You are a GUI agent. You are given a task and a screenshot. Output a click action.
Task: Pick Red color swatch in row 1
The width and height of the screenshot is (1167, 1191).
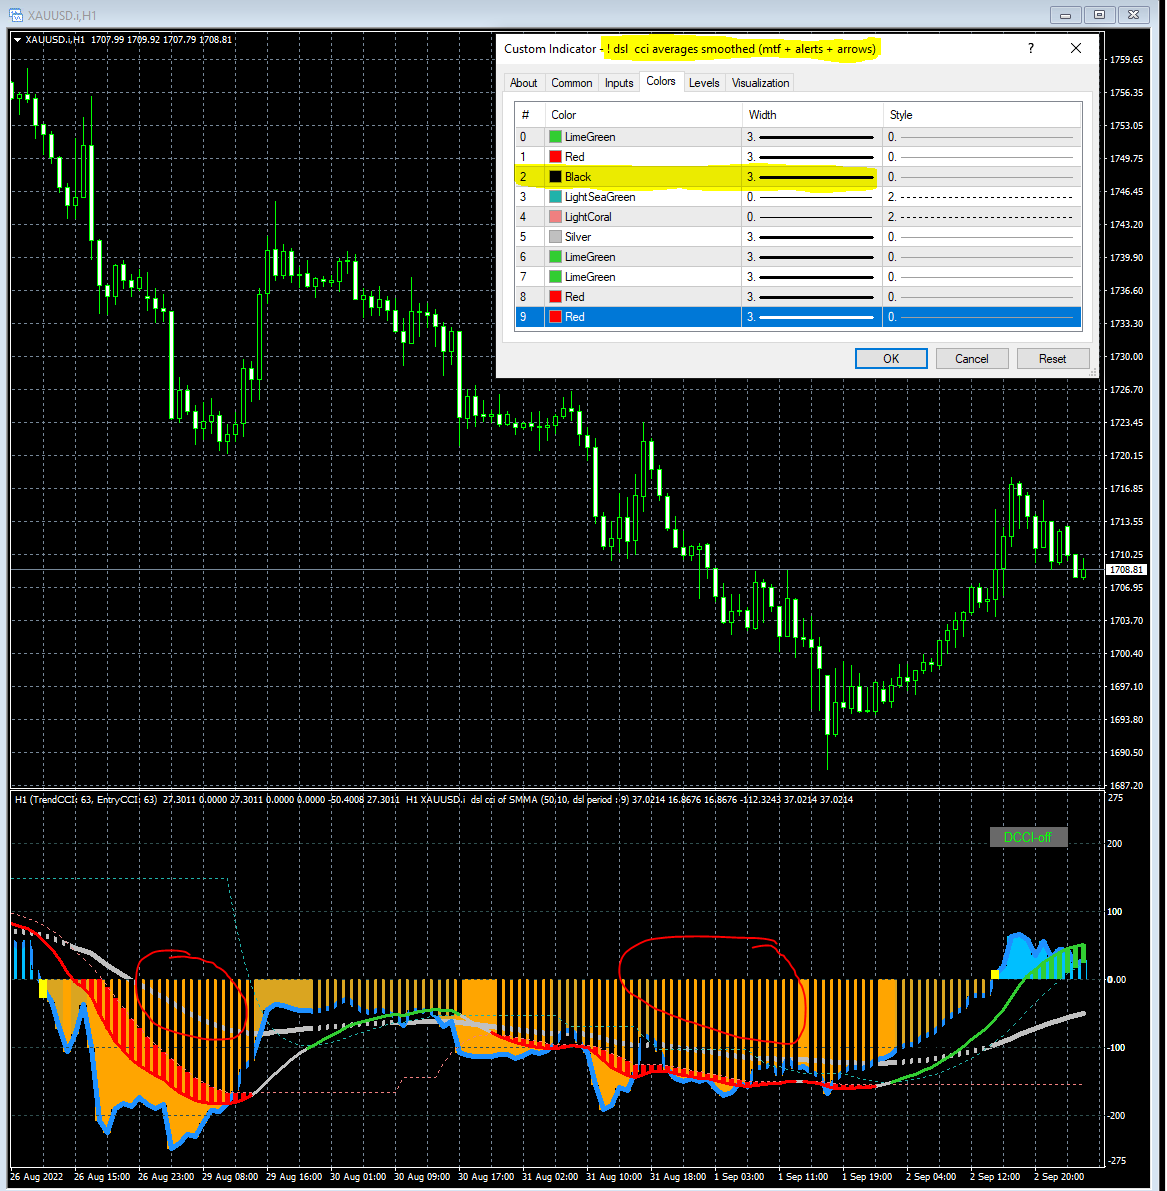(555, 156)
